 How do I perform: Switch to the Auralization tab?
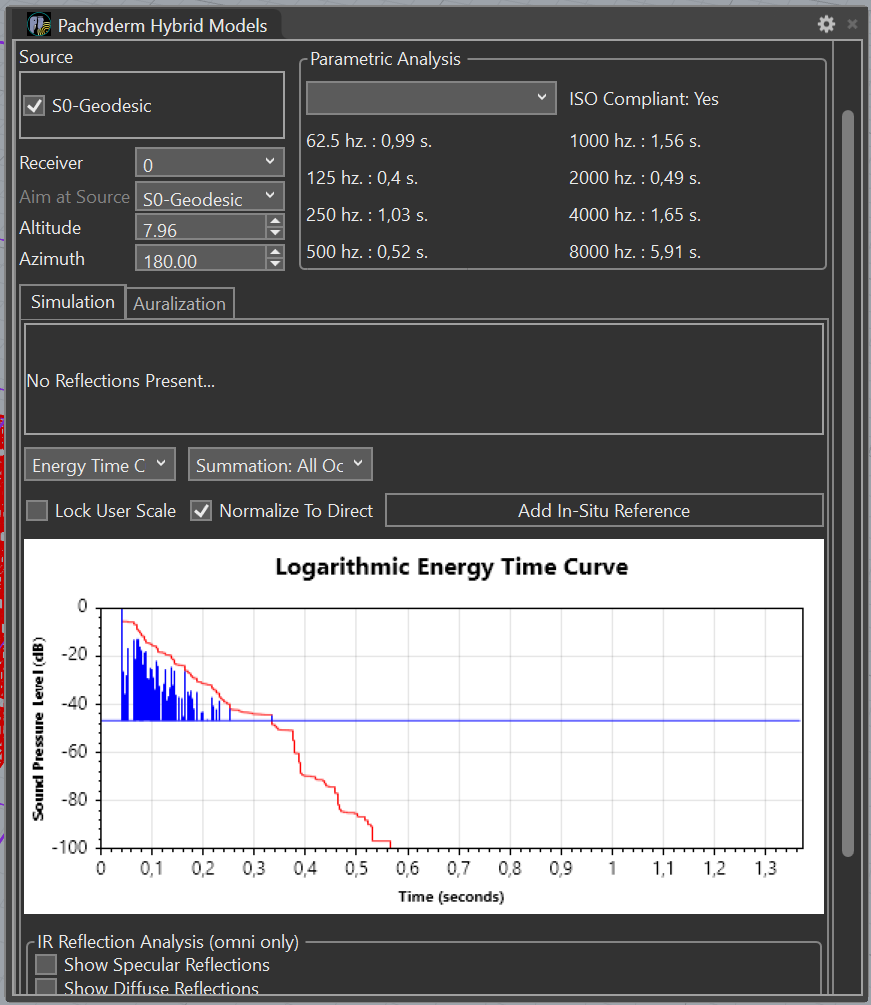pos(180,304)
